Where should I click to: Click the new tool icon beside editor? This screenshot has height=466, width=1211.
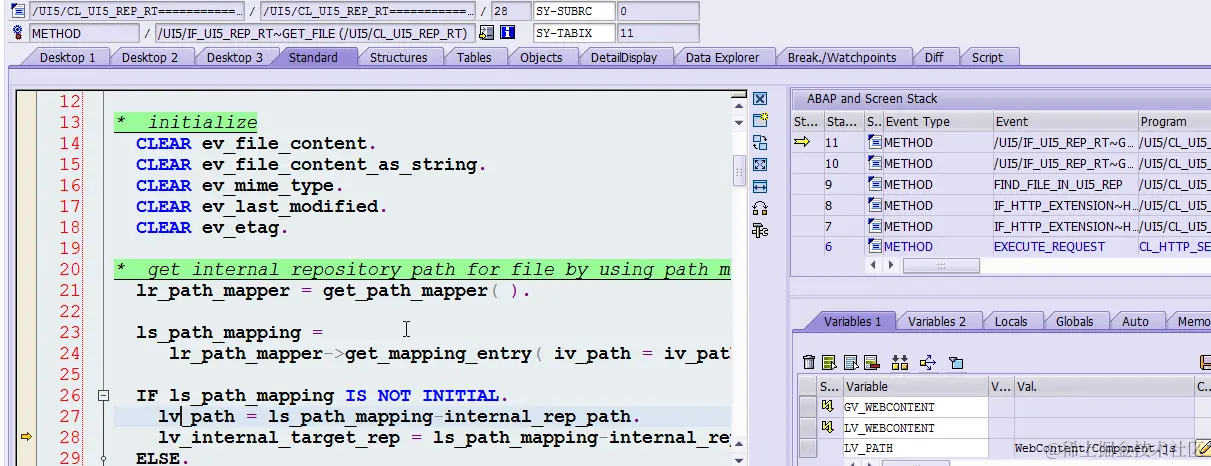[760, 120]
